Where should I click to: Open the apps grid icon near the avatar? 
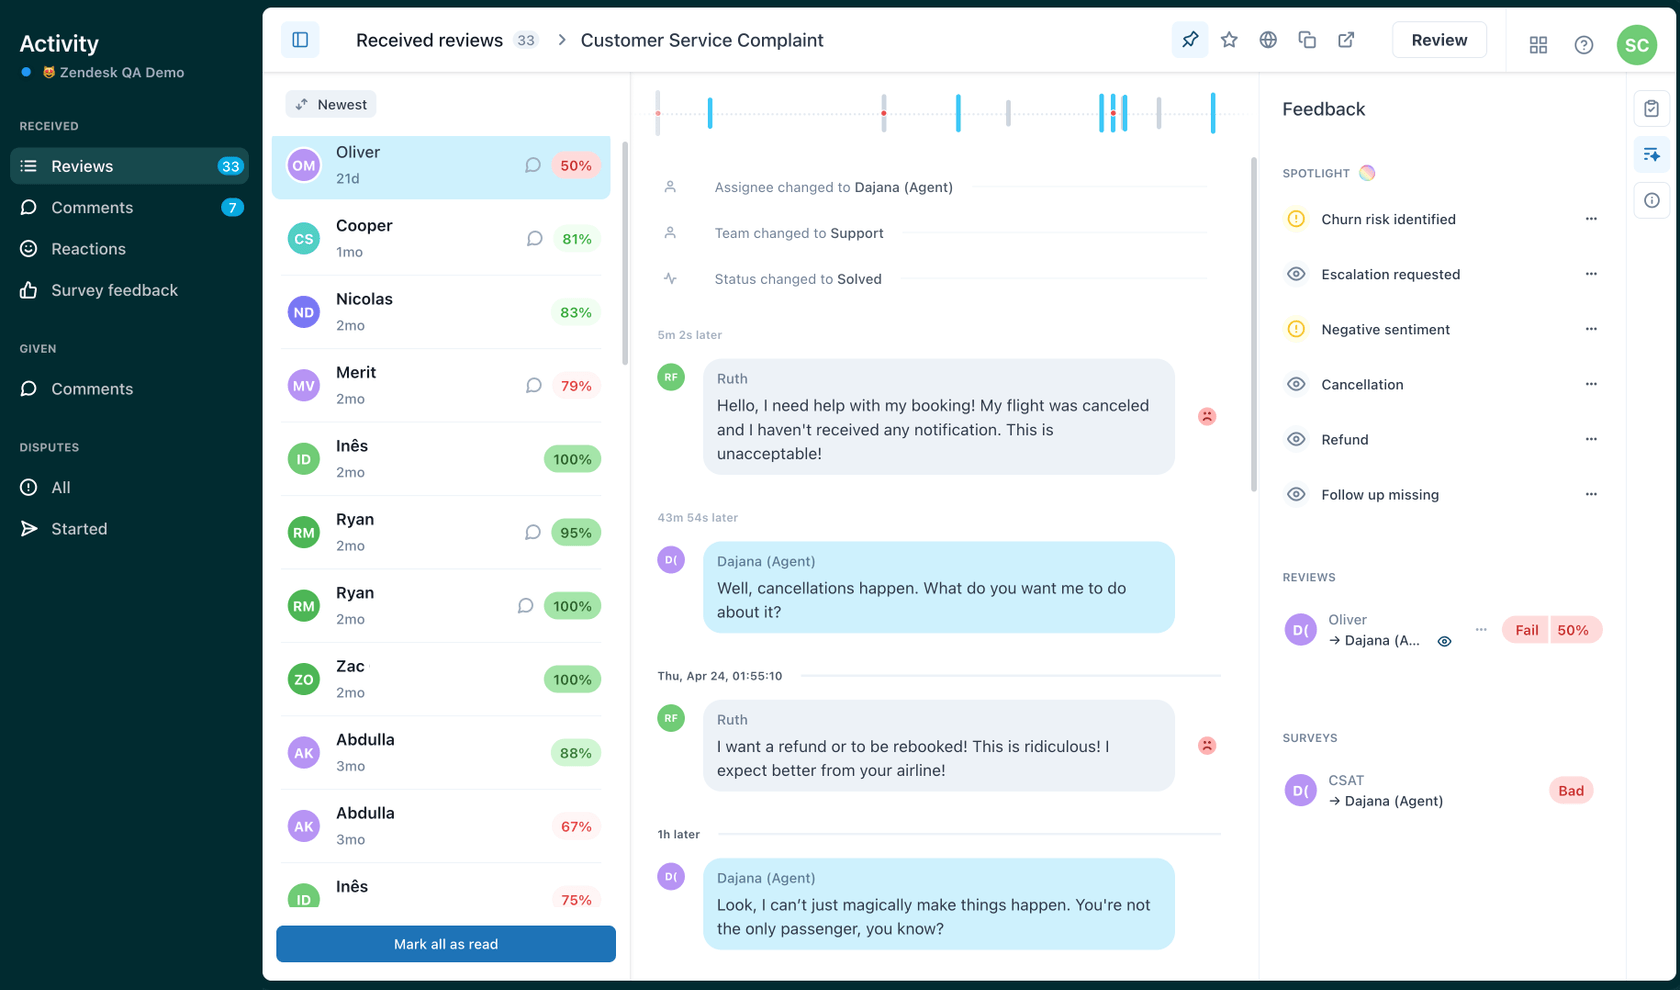pyautogui.click(x=1538, y=45)
